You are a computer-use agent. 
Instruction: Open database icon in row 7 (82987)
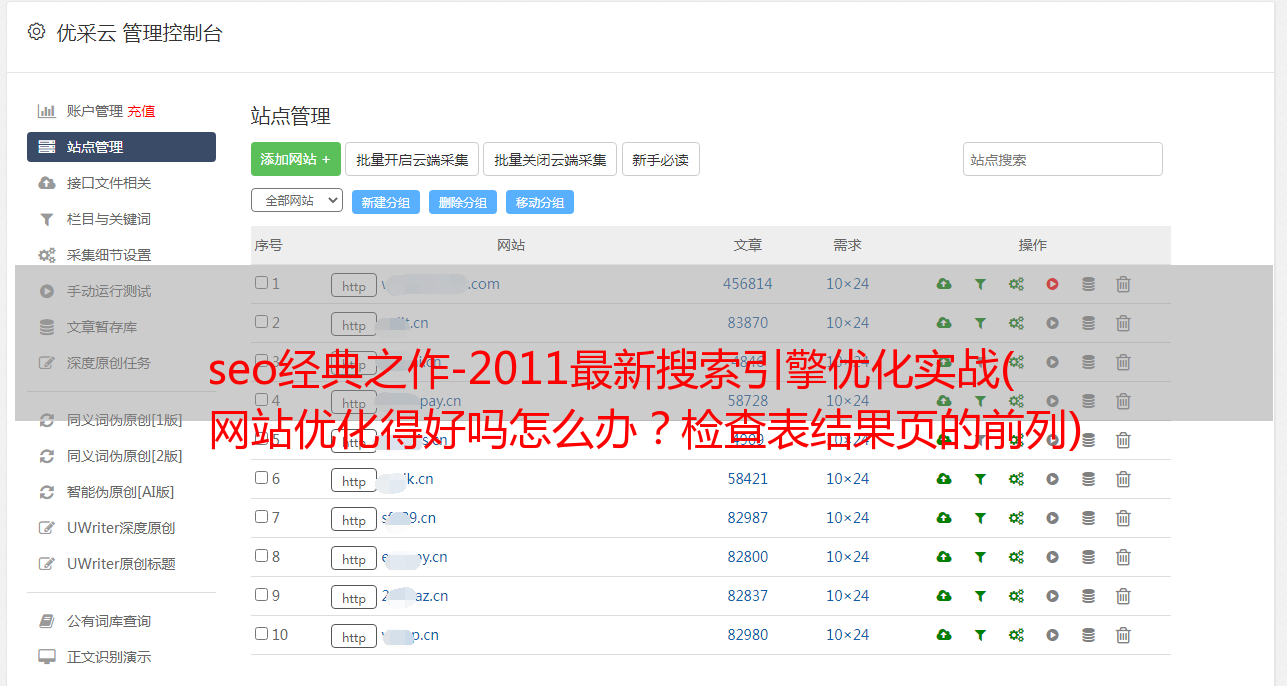click(x=1088, y=518)
